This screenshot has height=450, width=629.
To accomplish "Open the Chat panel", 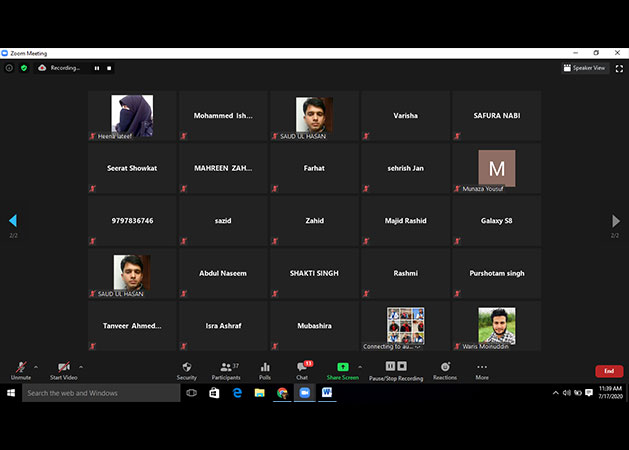I will (x=301, y=369).
